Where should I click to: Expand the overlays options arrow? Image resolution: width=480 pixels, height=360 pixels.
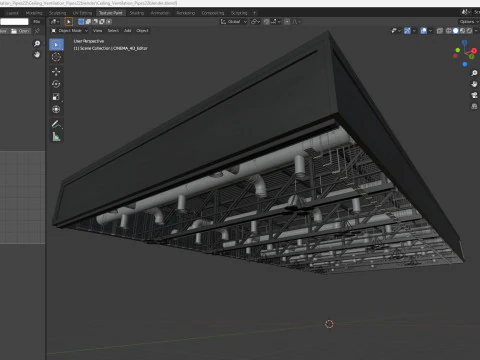(430, 31)
